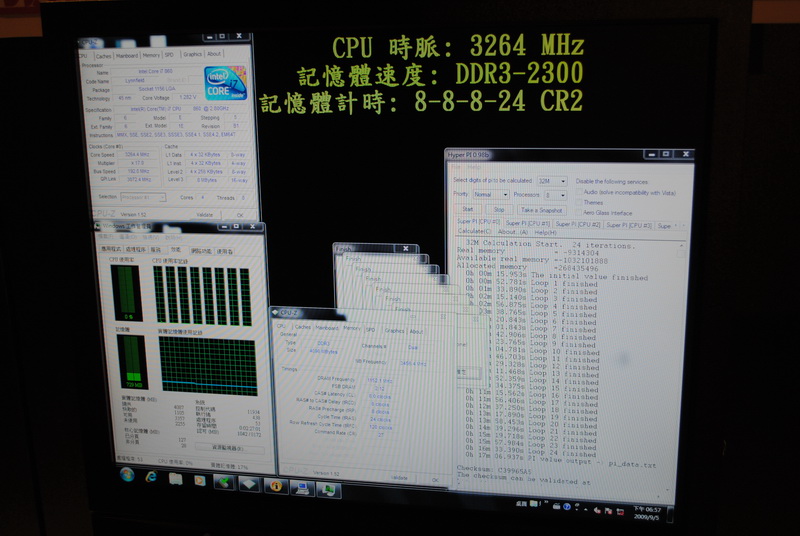Open the Processors count dropdown

click(x=555, y=195)
